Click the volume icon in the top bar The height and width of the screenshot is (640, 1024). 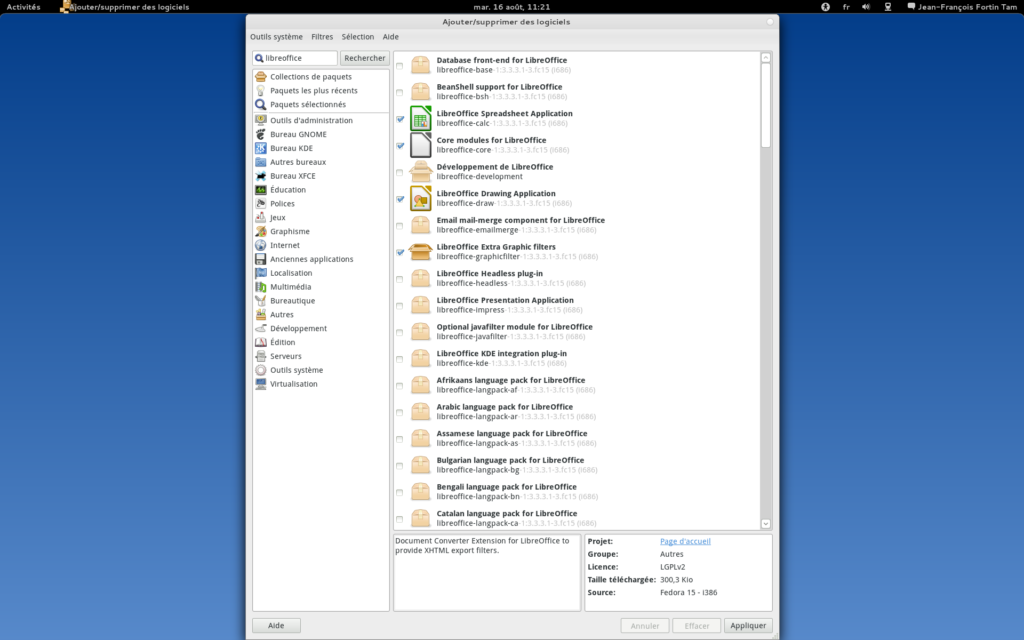pyautogui.click(x=865, y=7)
